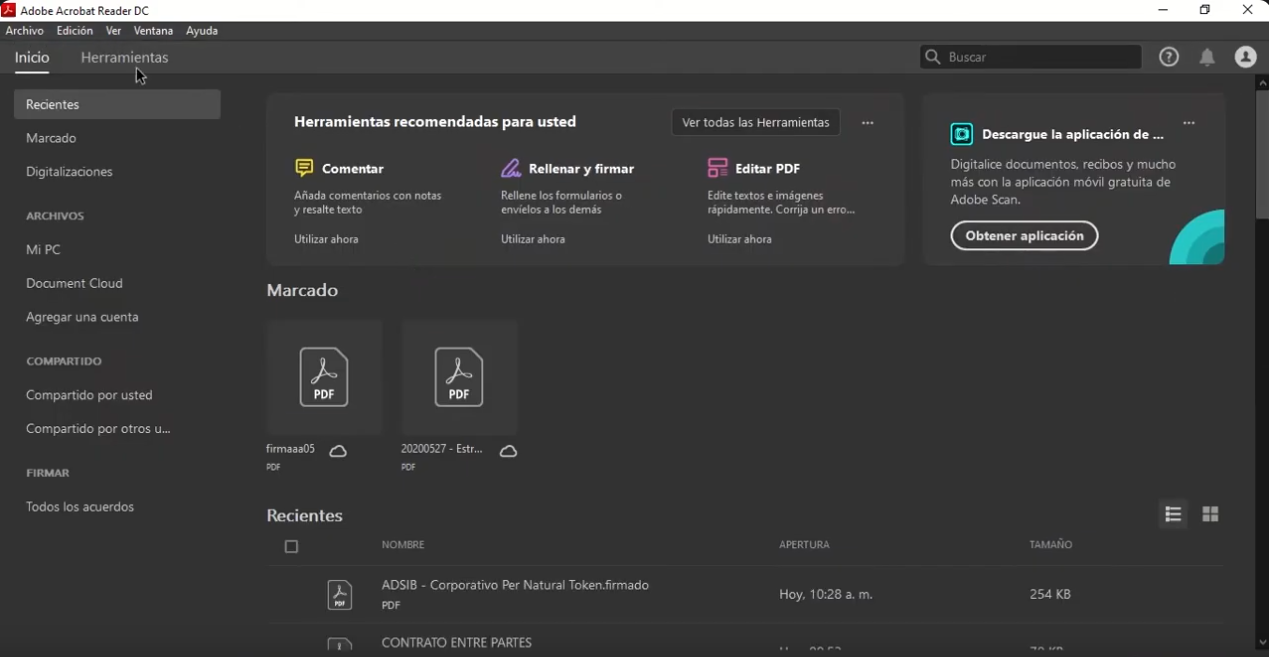Click the Adobe Acrobat title bar logo
The image size is (1269, 657).
[x=8, y=10]
